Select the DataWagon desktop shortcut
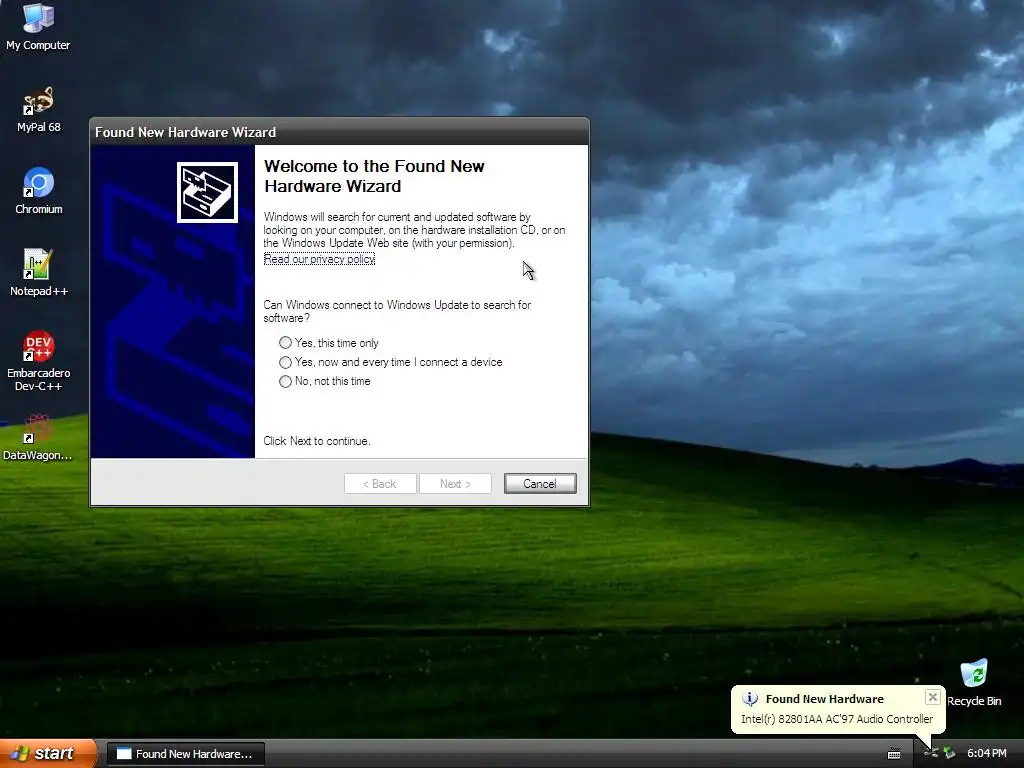Image resolution: width=1024 pixels, height=768 pixels. pyautogui.click(x=37, y=438)
